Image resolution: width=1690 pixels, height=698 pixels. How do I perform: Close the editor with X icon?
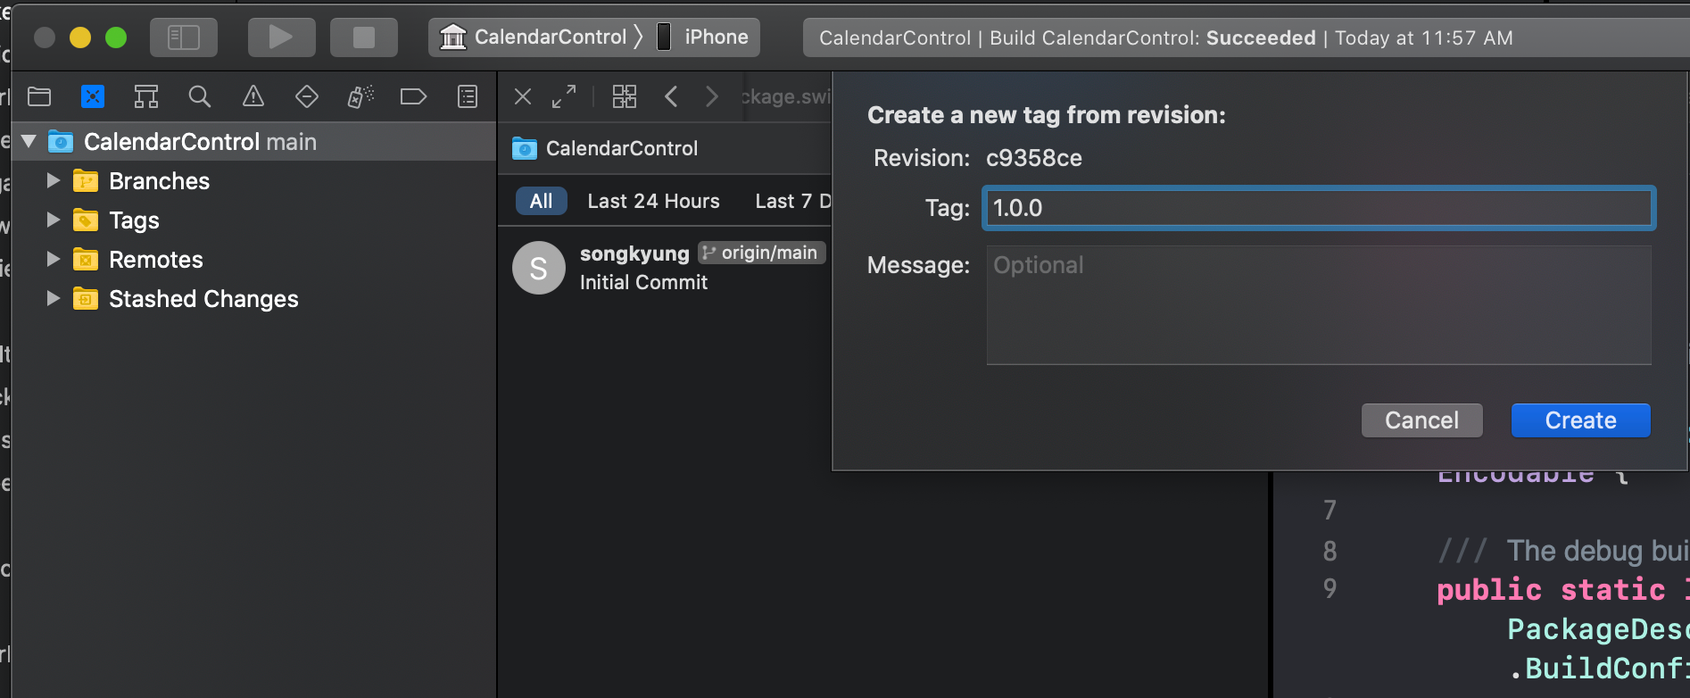522,97
